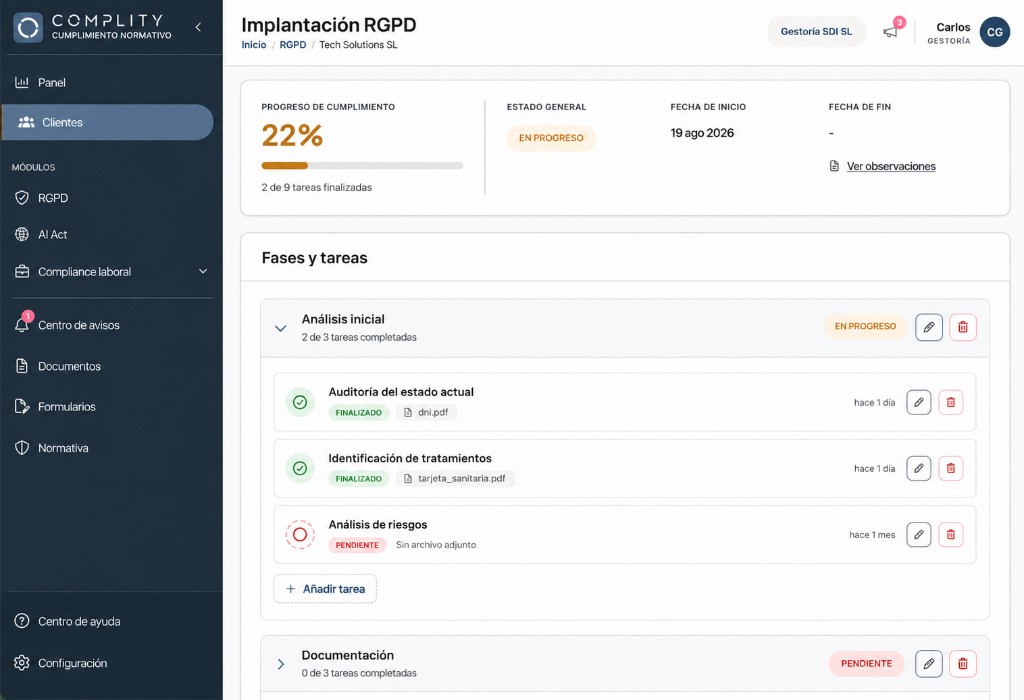Click the Centro de avisos bell icon

(x=22, y=325)
